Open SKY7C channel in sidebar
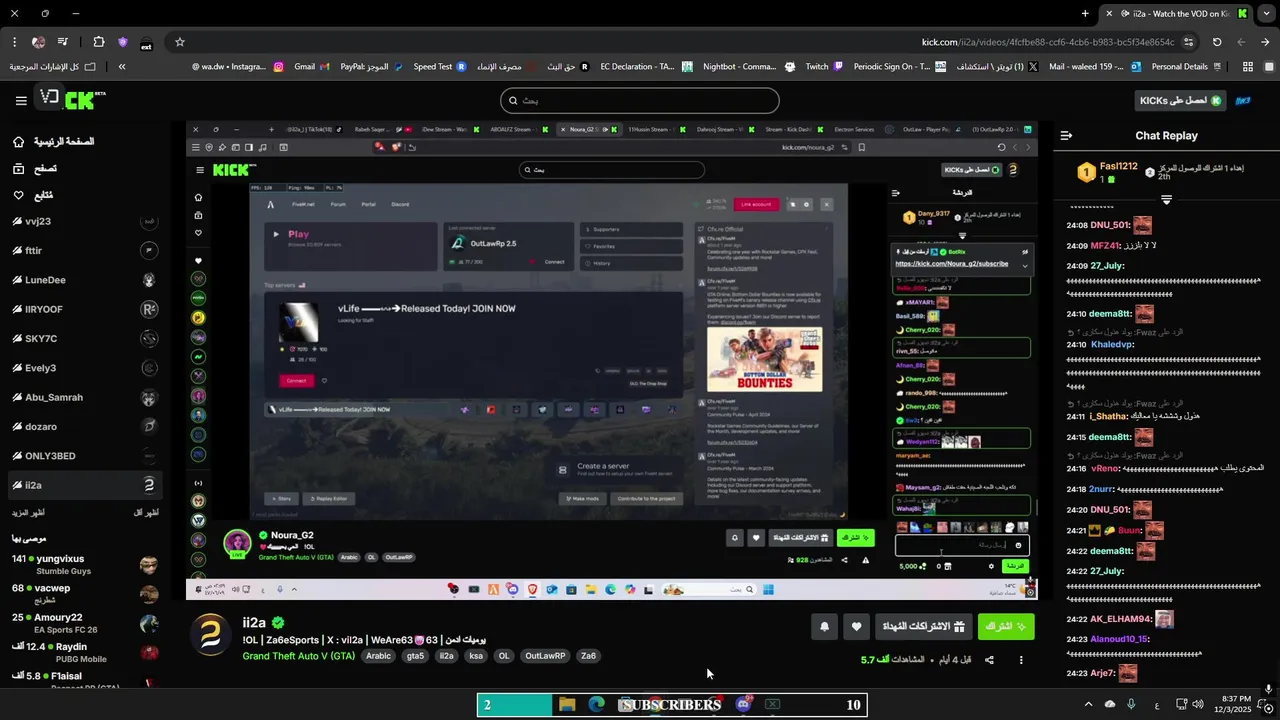 [x=84, y=338]
